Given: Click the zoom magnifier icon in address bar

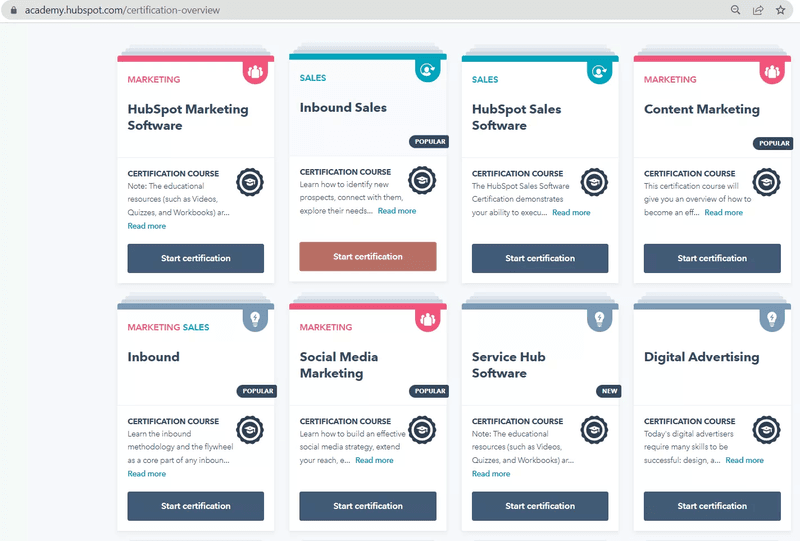Looking at the screenshot, I should (735, 10).
